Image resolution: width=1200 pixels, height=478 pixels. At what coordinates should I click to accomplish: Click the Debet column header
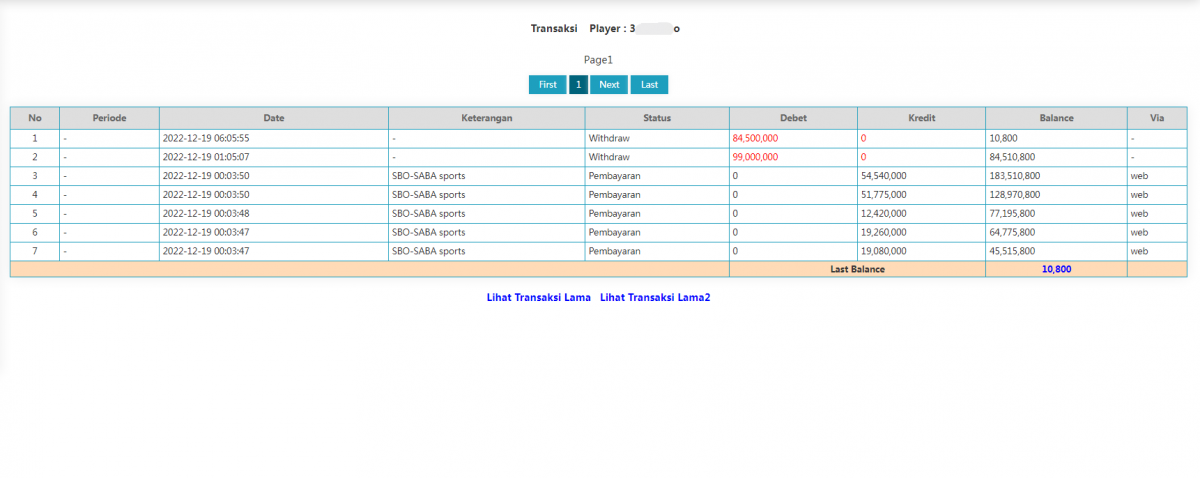(793, 118)
